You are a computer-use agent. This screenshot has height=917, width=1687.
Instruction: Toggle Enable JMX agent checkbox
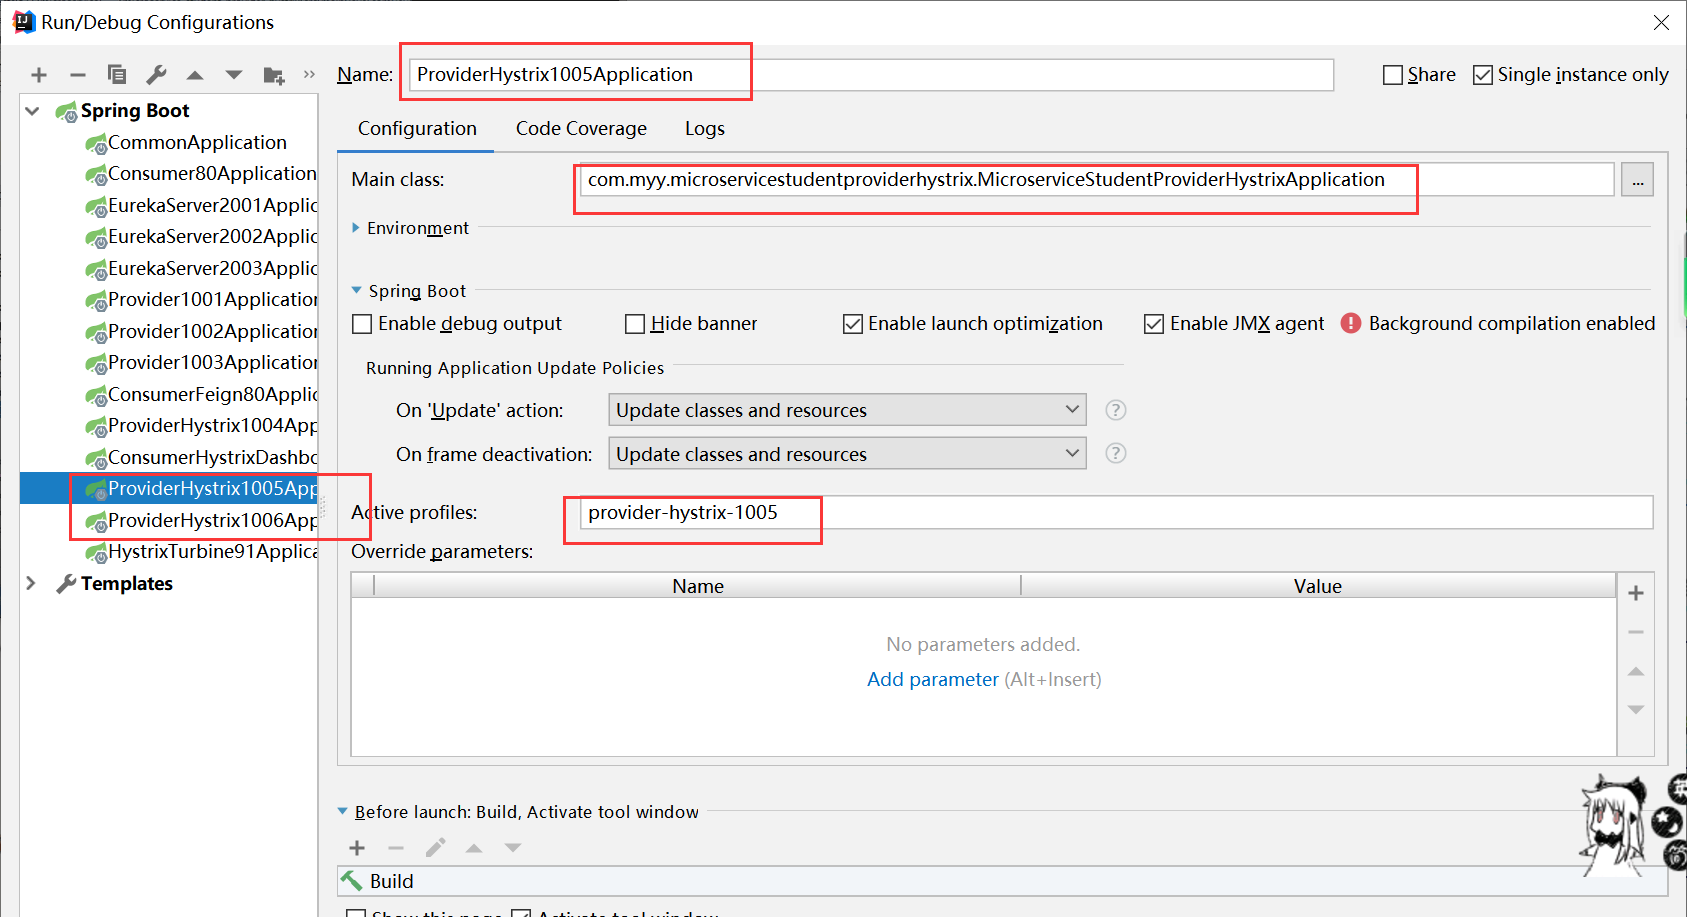pyautogui.click(x=1154, y=324)
